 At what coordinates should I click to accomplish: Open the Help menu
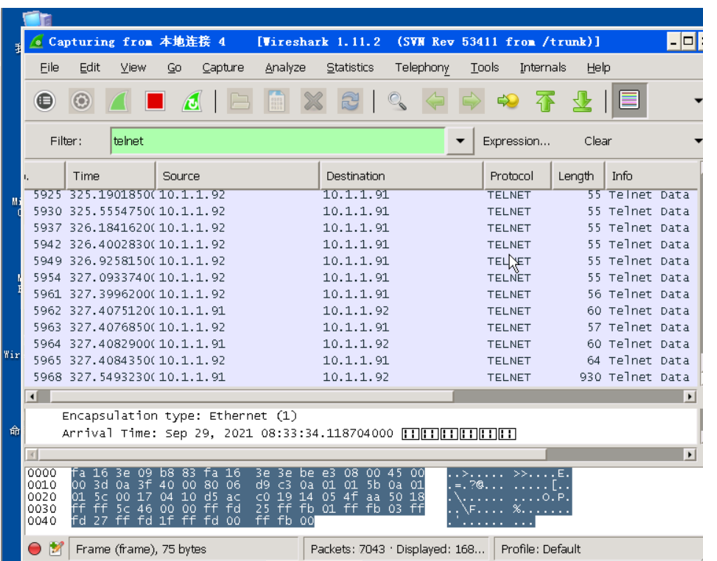click(x=599, y=68)
